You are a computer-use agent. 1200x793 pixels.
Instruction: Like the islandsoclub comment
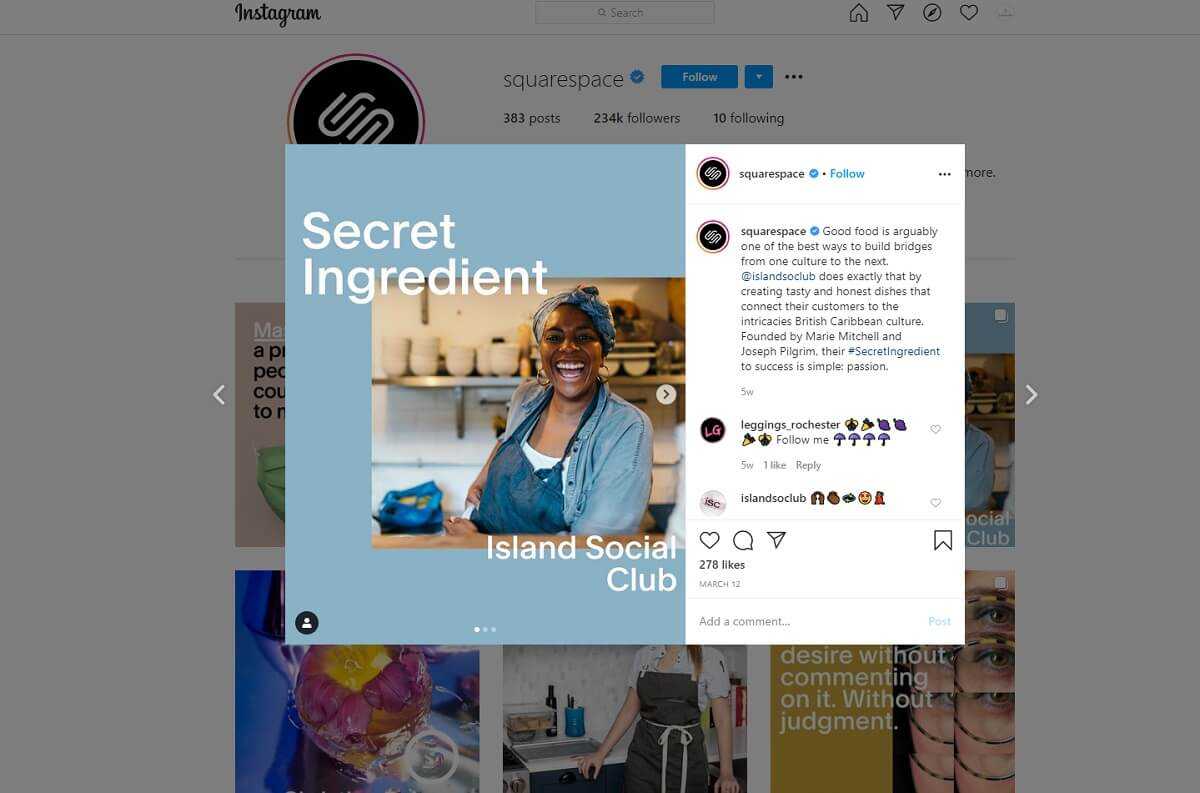pos(936,502)
